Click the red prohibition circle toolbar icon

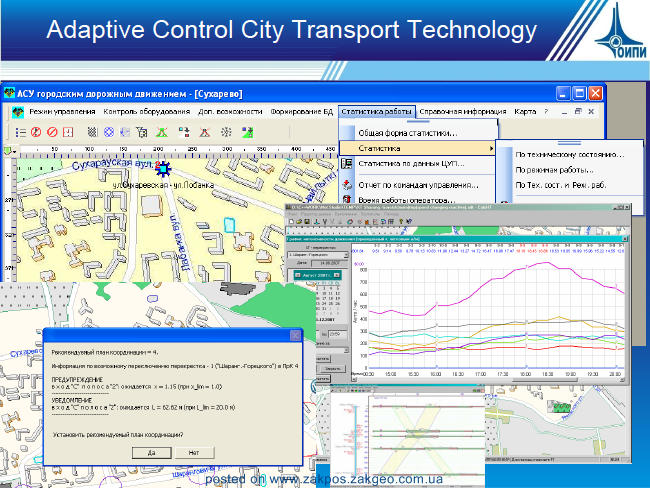point(52,132)
